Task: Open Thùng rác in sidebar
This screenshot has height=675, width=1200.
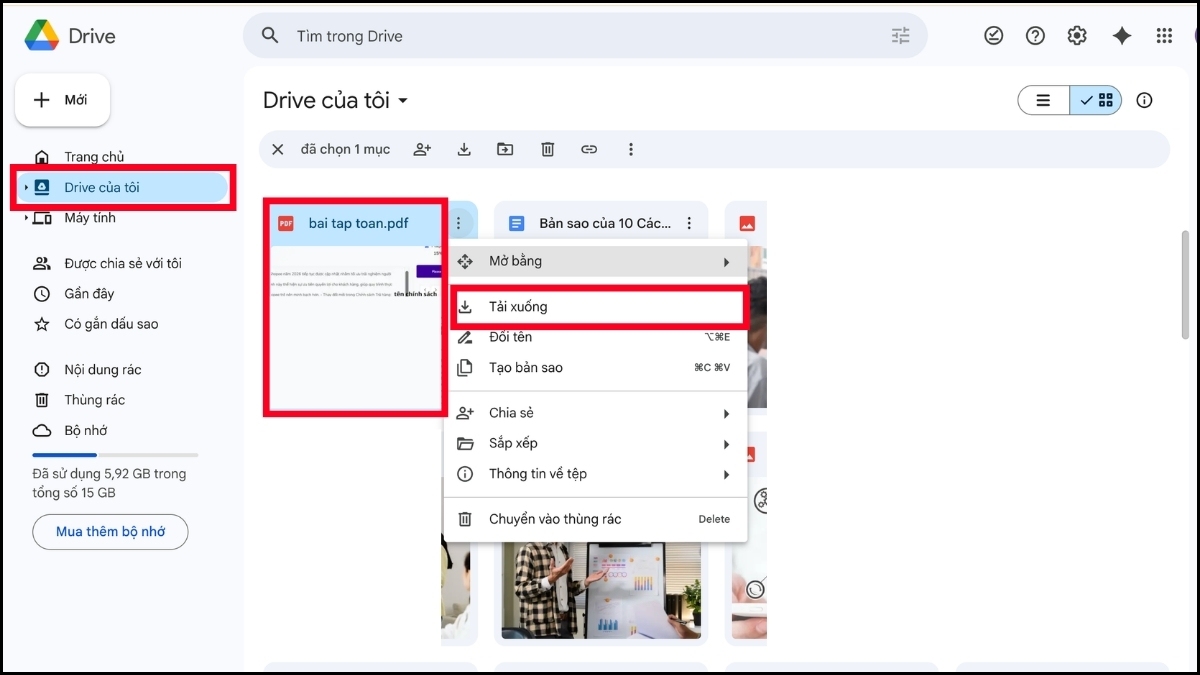Action: pos(94,400)
